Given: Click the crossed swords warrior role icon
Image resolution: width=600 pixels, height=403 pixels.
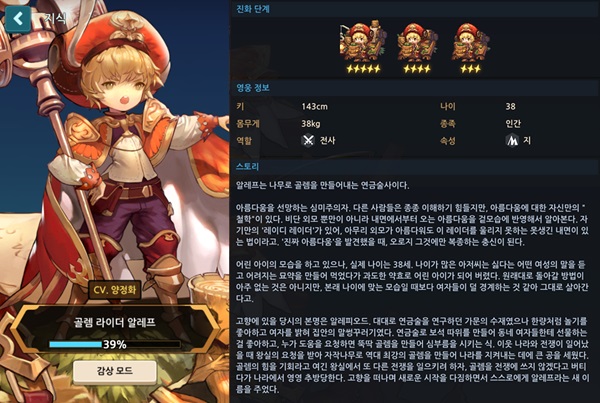Looking at the screenshot, I should [308, 140].
